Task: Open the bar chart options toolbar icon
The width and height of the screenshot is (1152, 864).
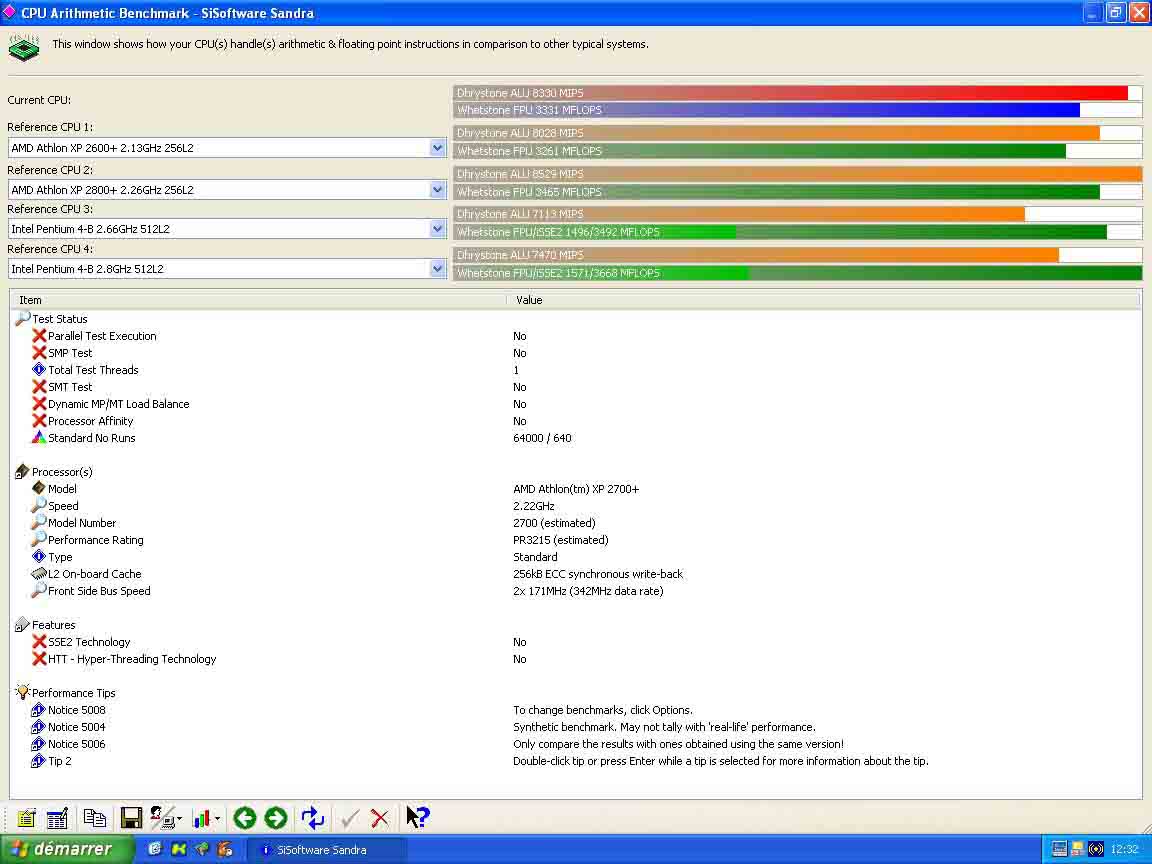Action: pyautogui.click(x=204, y=819)
